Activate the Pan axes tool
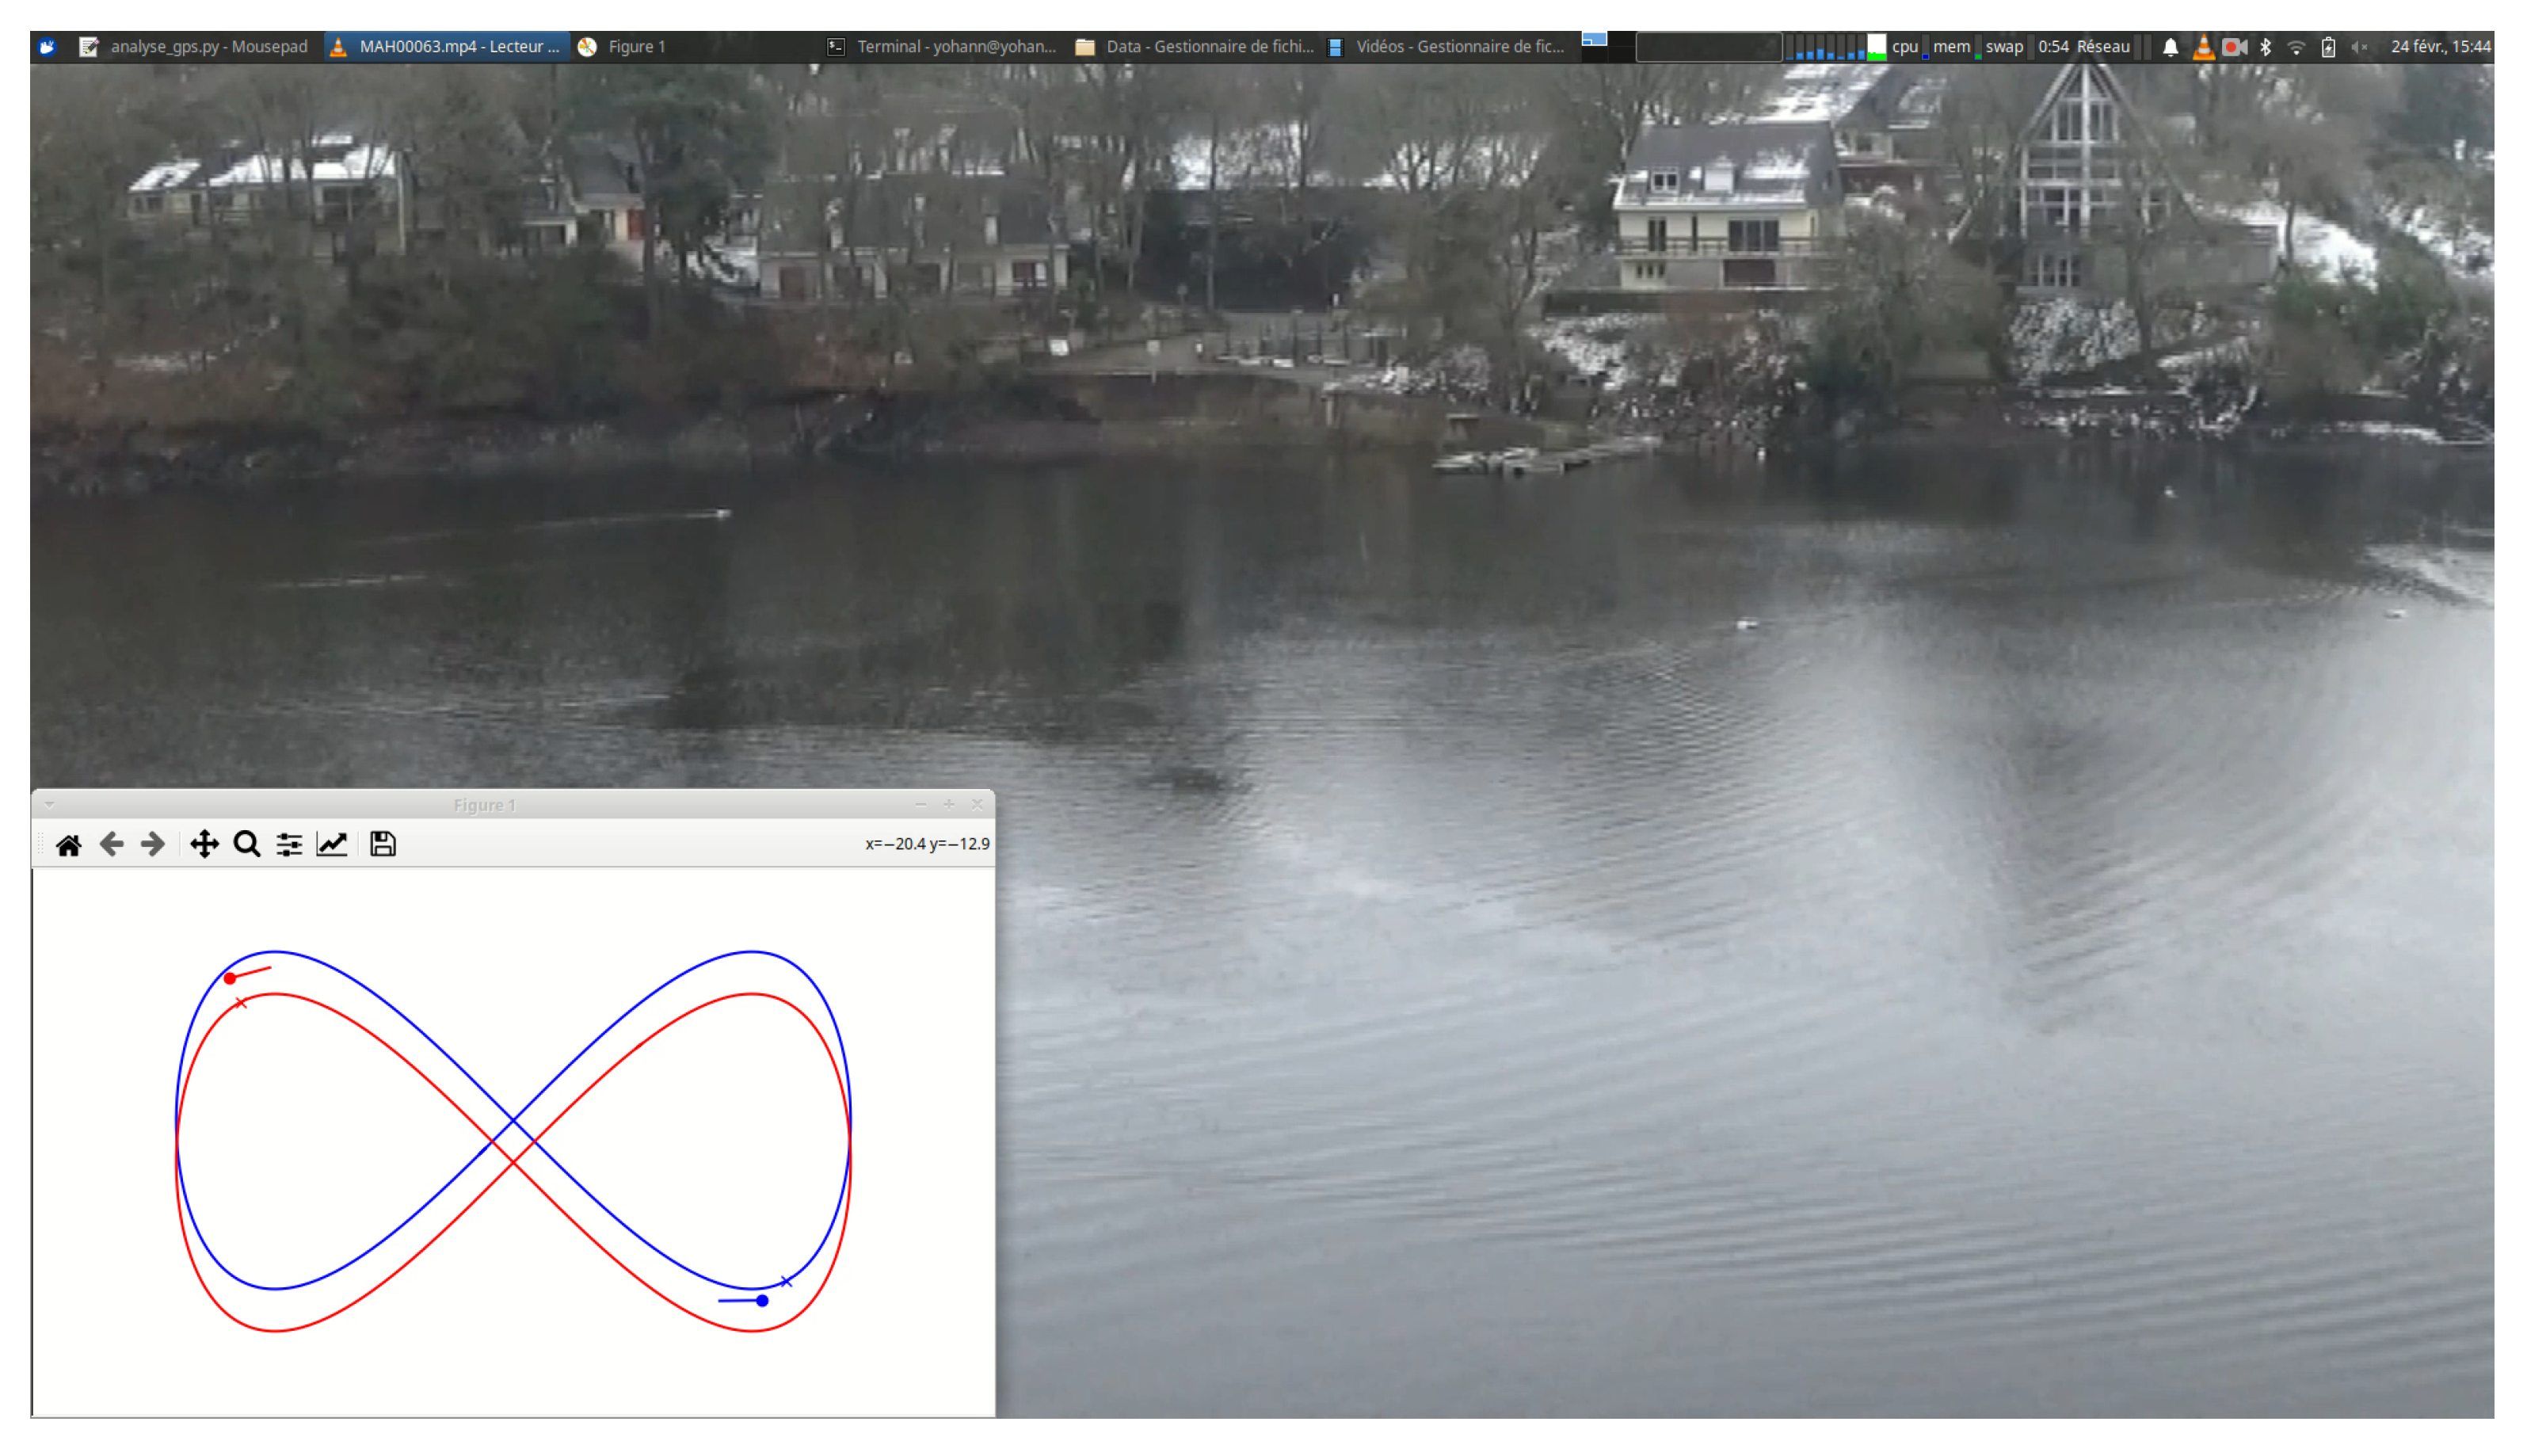 (x=204, y=845)
